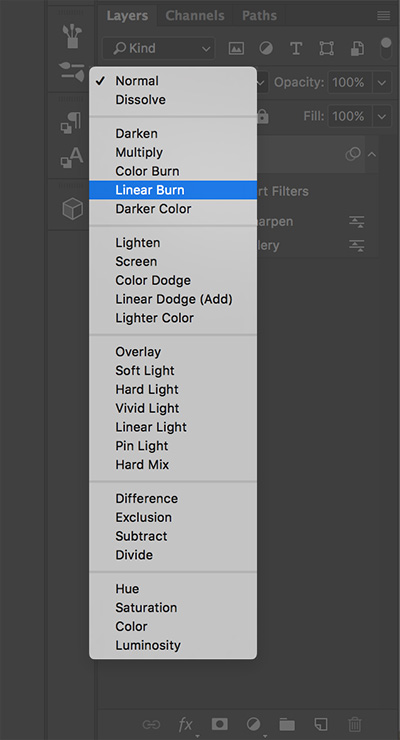400x740 pixels.
Task: Filter for smart objects icon
Action: (x=357, y=48)
